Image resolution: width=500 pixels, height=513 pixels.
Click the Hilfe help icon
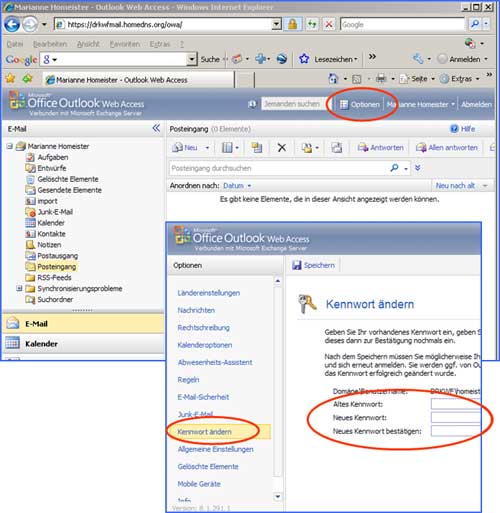coord(454,129)
